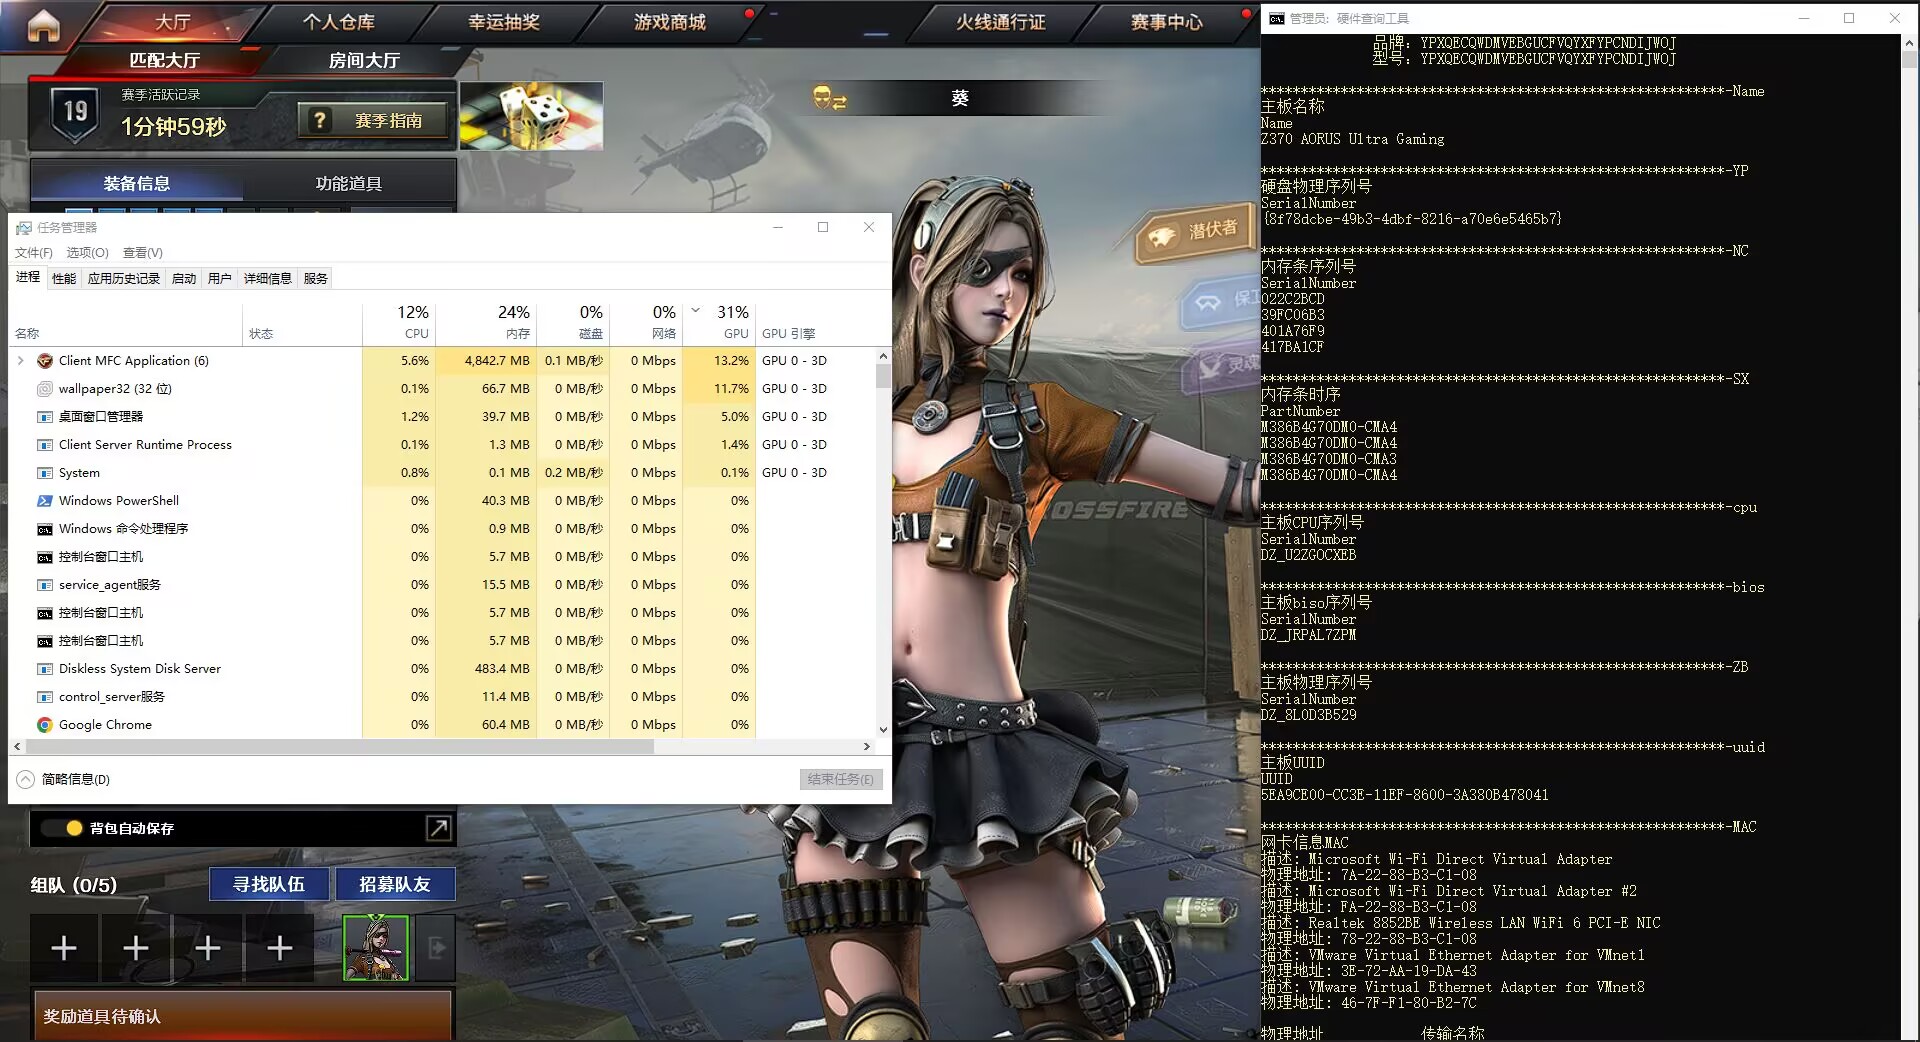The height and width of the screenshot is (1042, 1920).
Task: Select the Windows PowerShell process icon
Action: (x=45, y=501)
